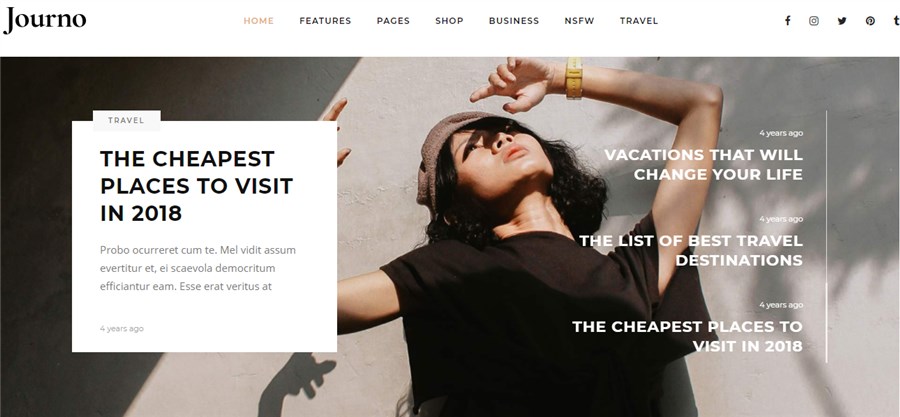Click the vertical slider progress line
The width and height of the screenshot is (900, 417).
click(826, 236)
